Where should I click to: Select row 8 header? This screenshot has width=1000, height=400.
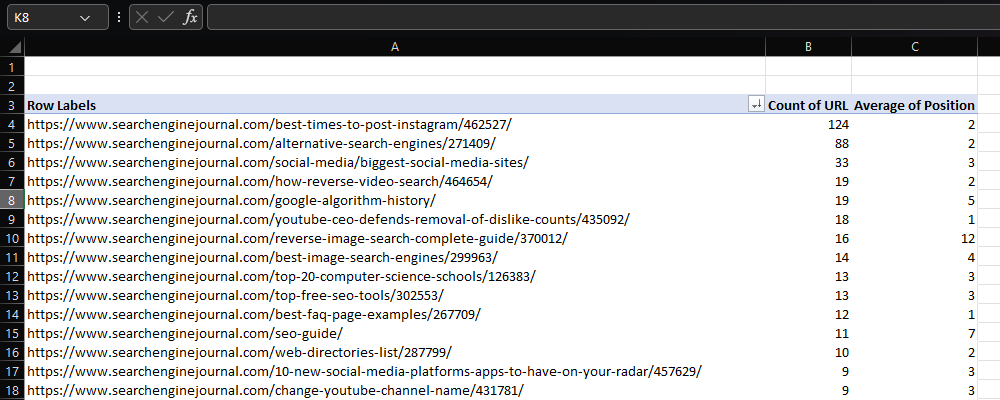pyautogui.click(x=12, y=200)
